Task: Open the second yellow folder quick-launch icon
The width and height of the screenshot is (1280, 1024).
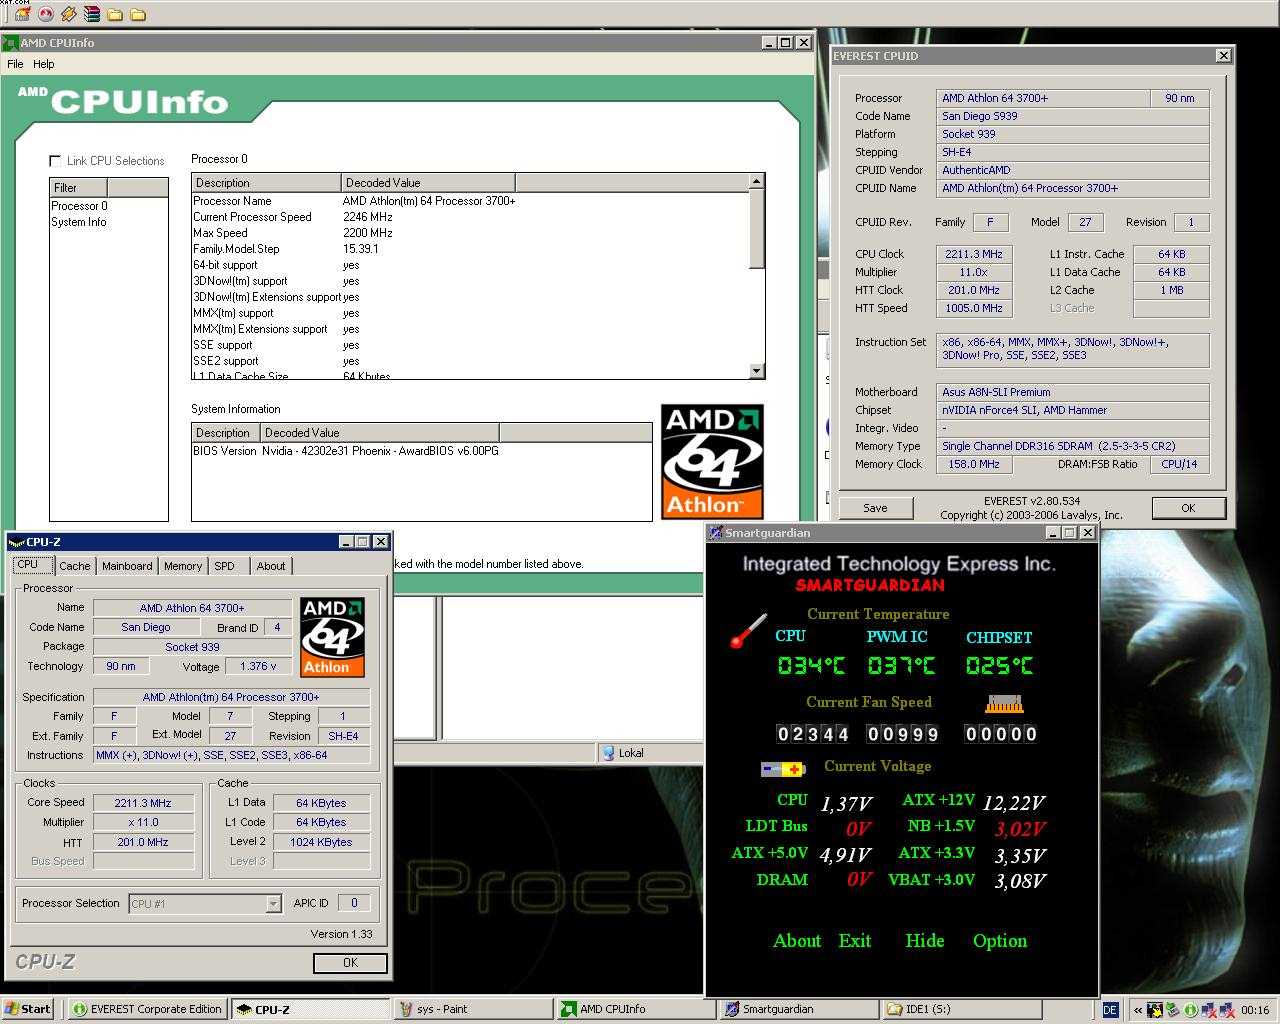Action: pos(138,14)
